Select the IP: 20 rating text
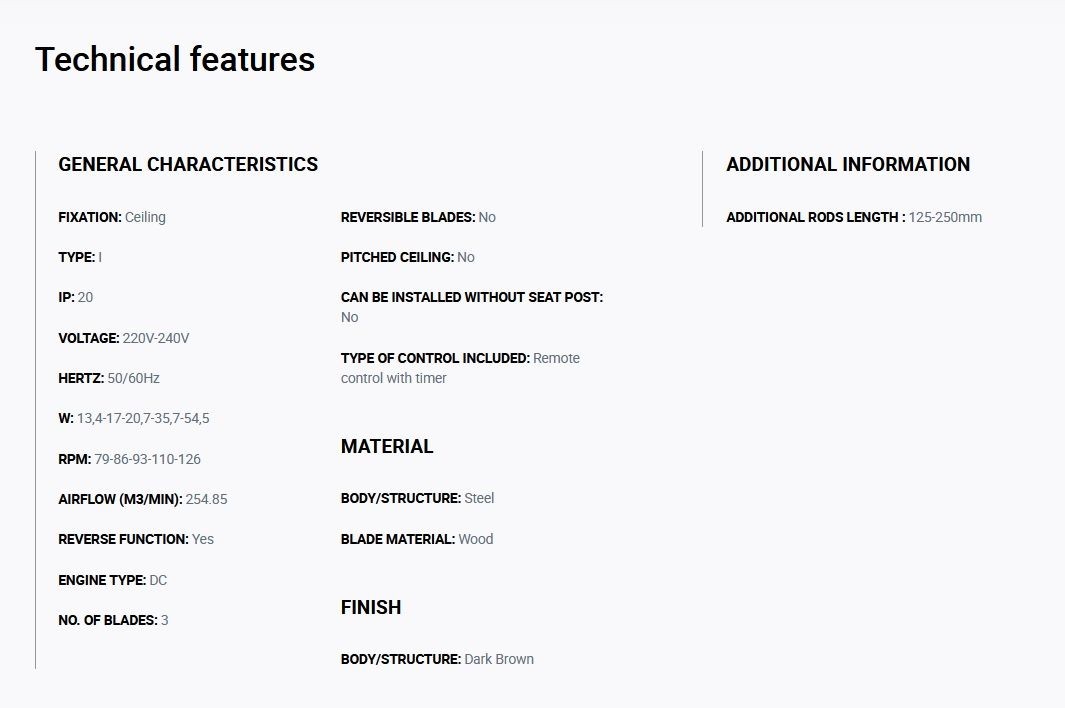Screen dimensions: 1065x708 tap(75, 298)
